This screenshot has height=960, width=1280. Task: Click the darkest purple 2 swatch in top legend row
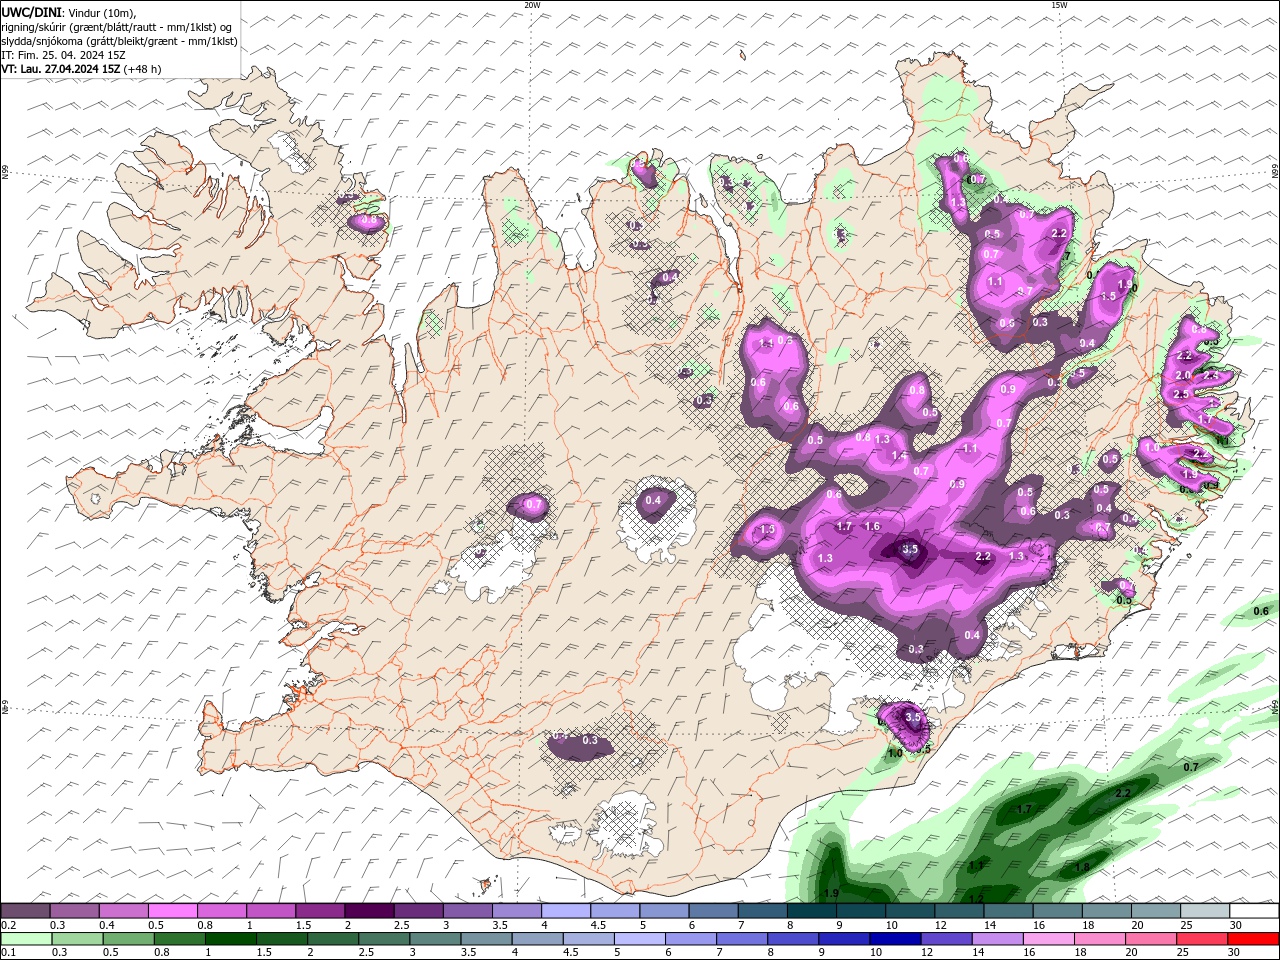(369, 911)
